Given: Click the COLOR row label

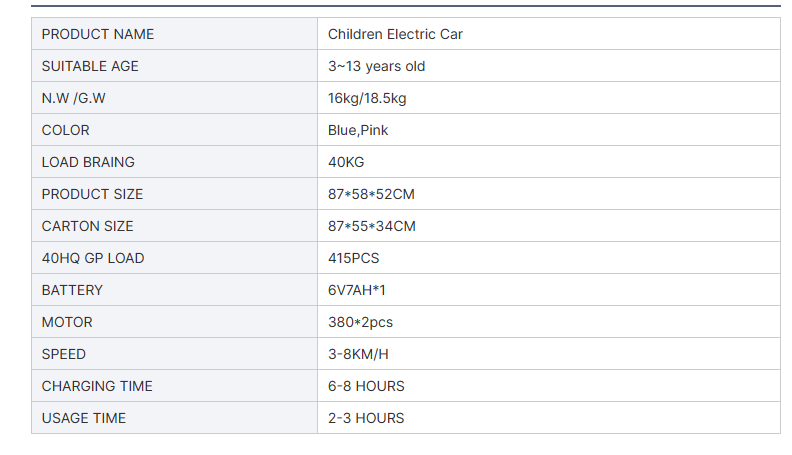Looking at the screenshot, I should [65, 130].
